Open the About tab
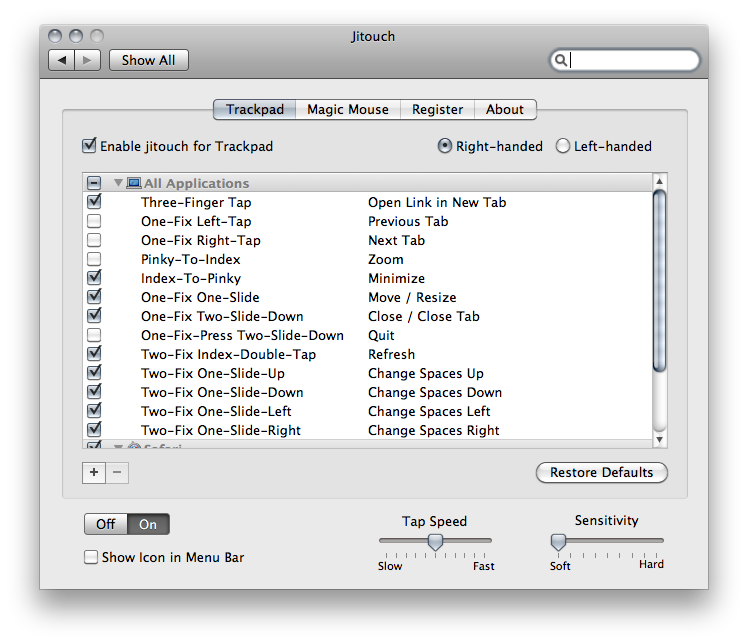This screenshot has width=748, height=644. pyautogui.click(x=505, y=110)
